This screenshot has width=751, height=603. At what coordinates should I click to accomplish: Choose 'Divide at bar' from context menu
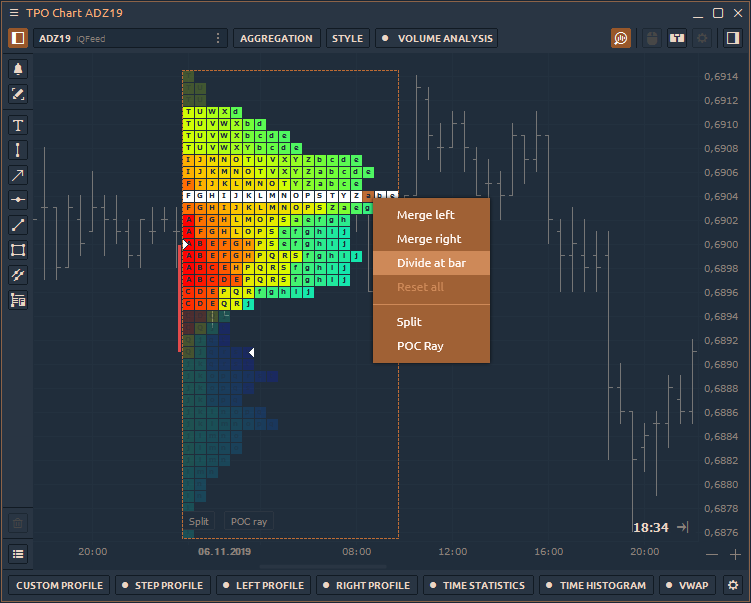[x=431, y=263]
